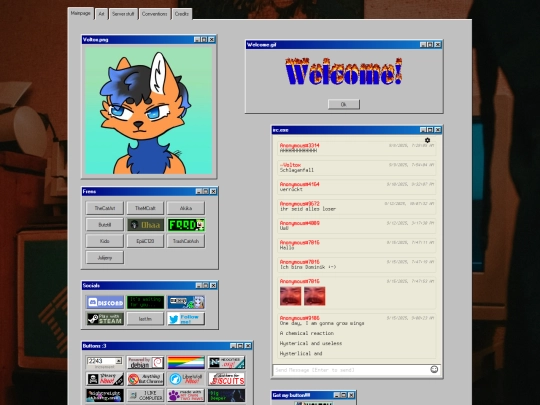Click the message "Ich bins Dominik"
Screen dimensions: 540x405
[308, 267]
